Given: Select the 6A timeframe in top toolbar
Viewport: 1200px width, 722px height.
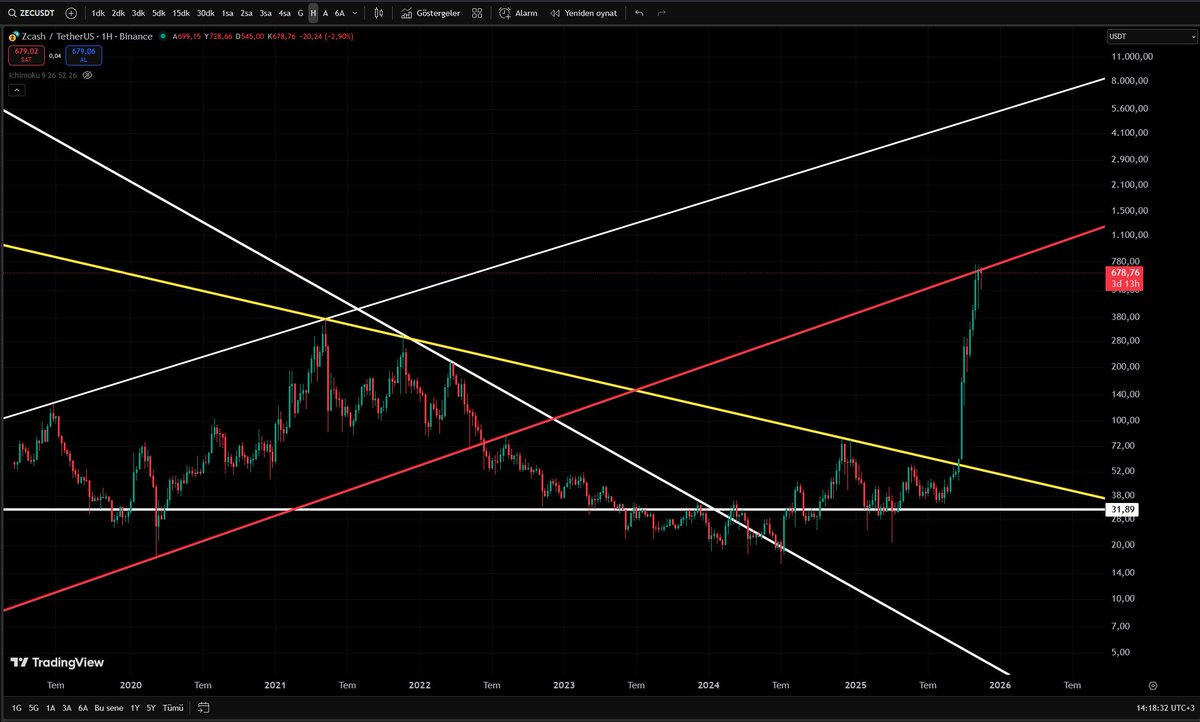Looking at the screenshot, I should coord(340,14).
